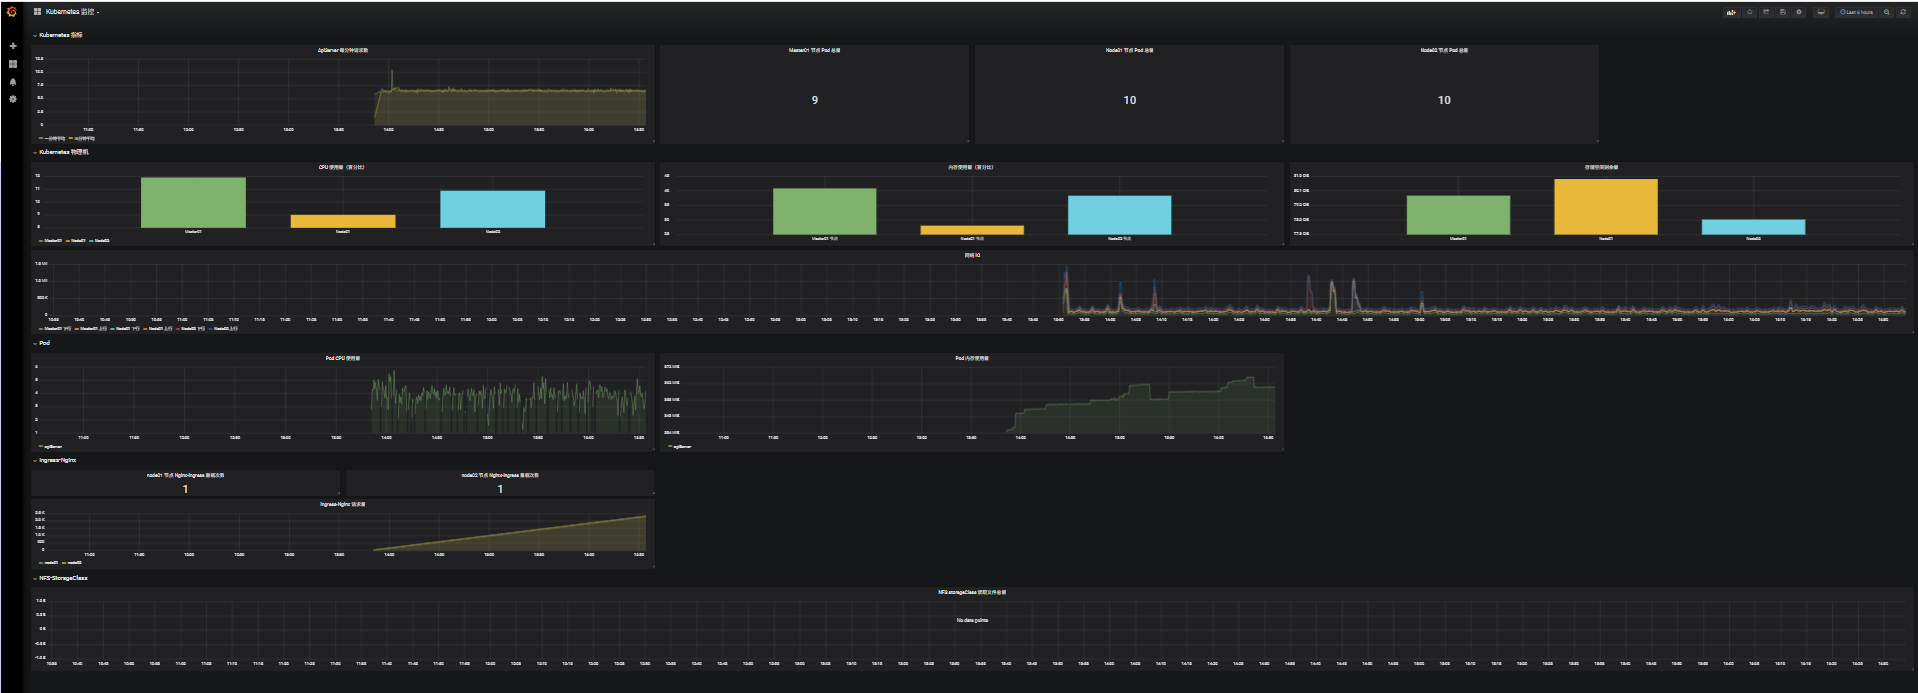Collapse the Pod row section
Image resolution: width=1918 pixels, height=693 pixels.
tap(43, 343)
